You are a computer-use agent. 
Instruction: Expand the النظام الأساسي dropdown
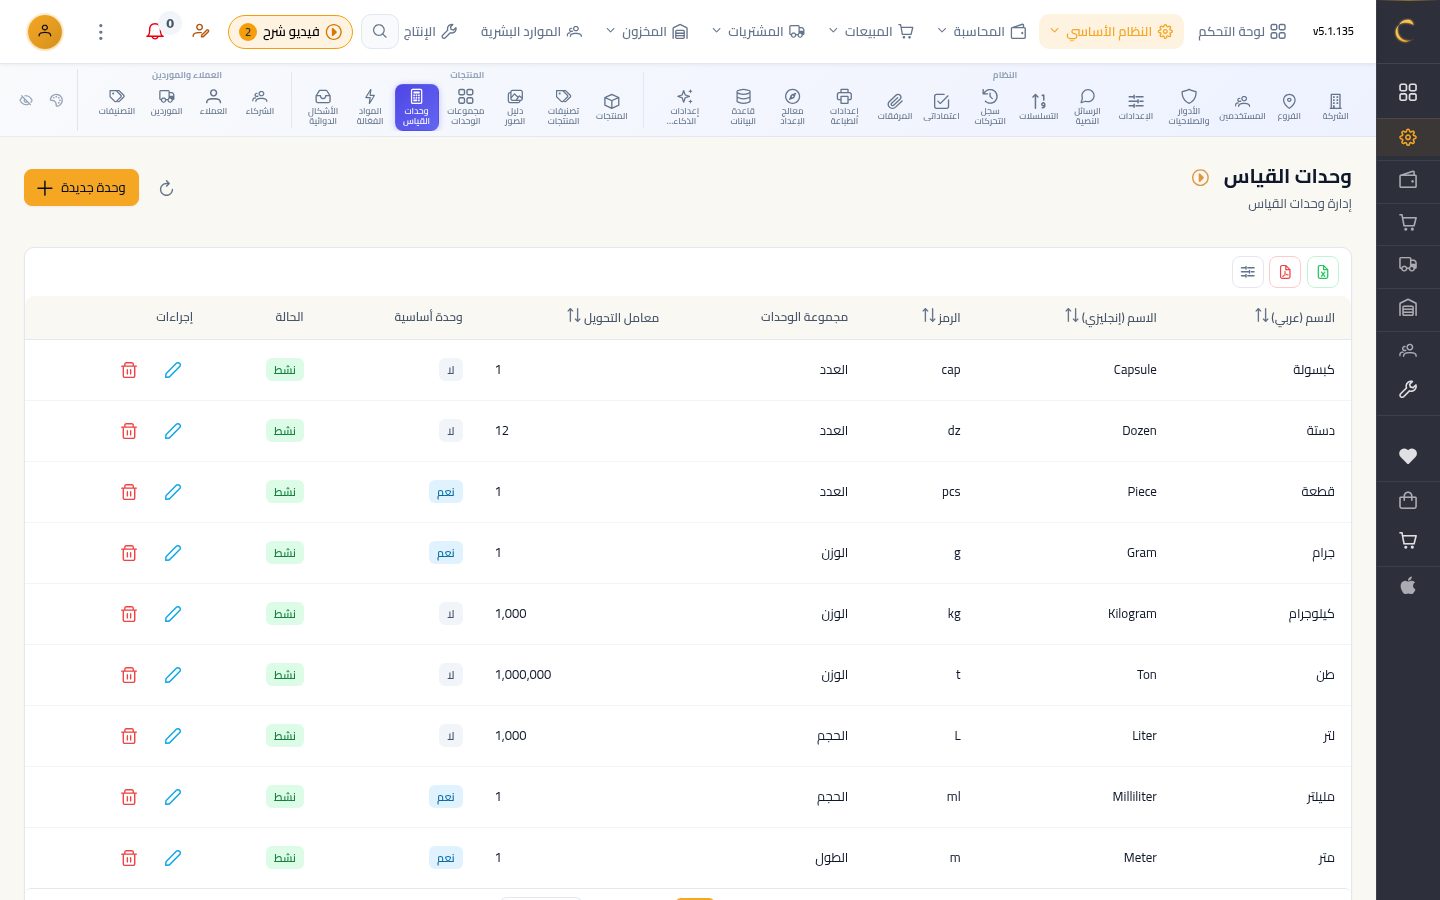tap(1111, 32)
